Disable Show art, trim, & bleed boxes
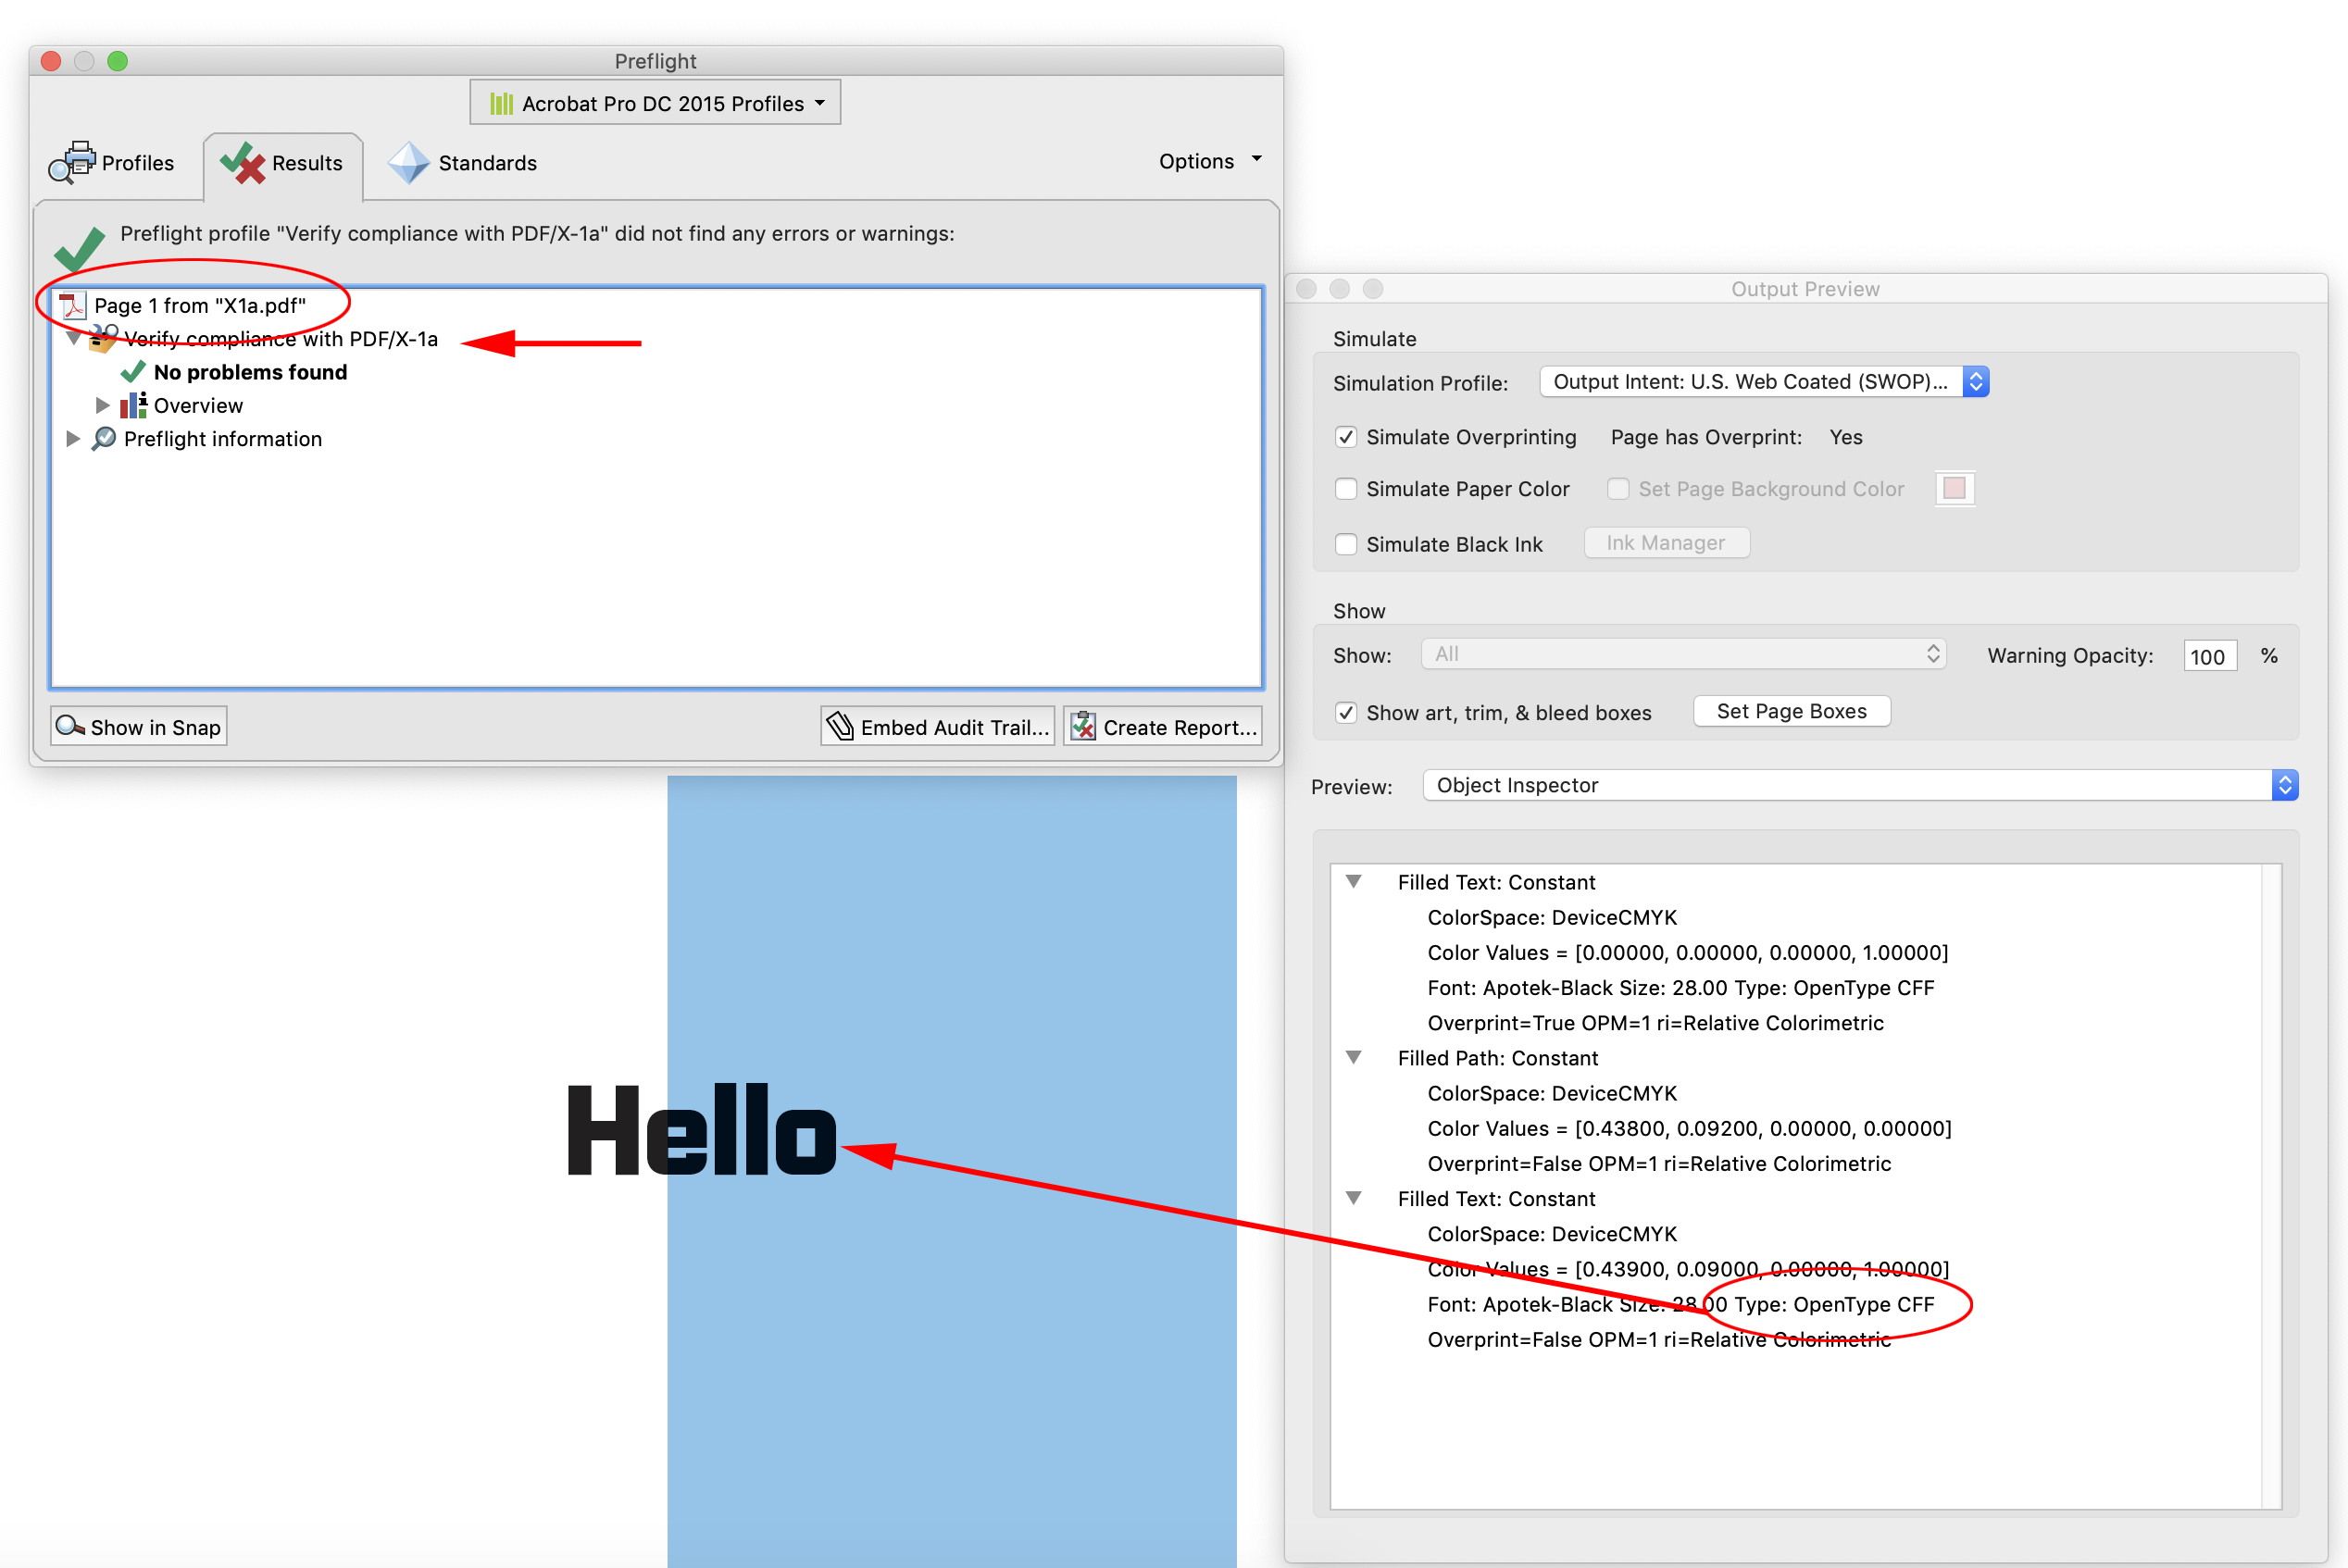The image size is (2348, 1568). pos(1346,712)
